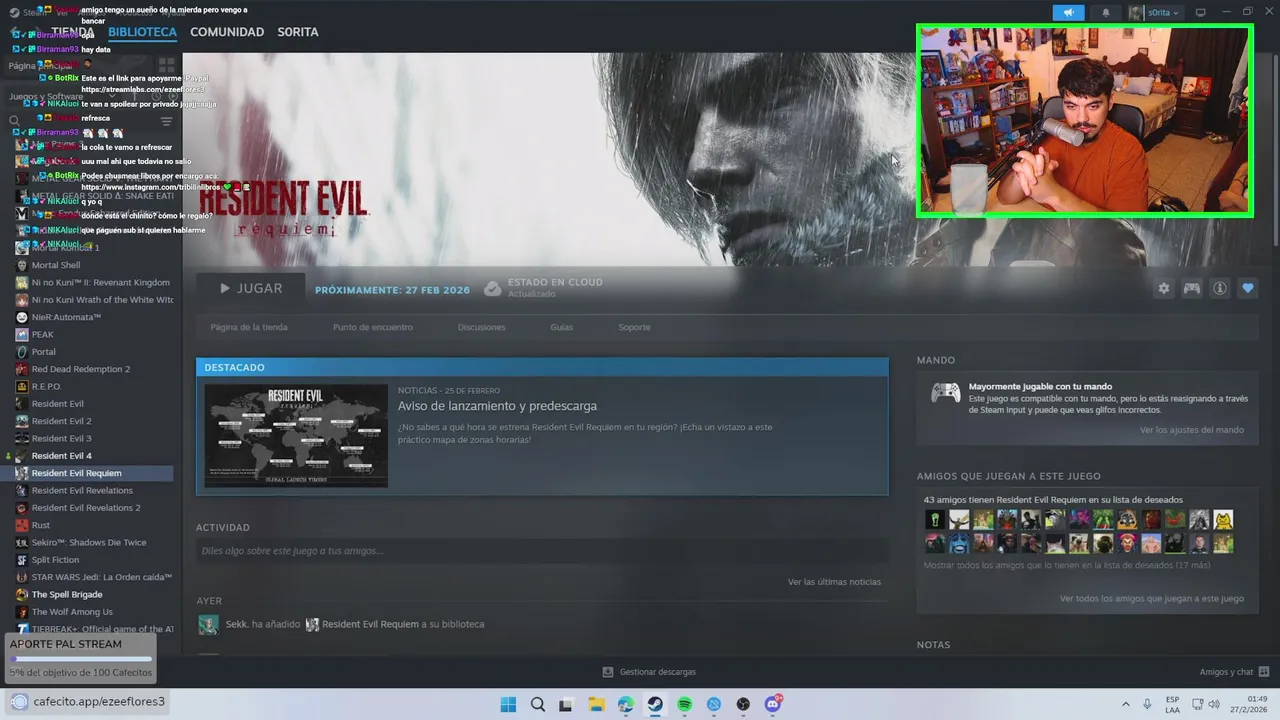Select PEAK in the library list

[43, 335]
